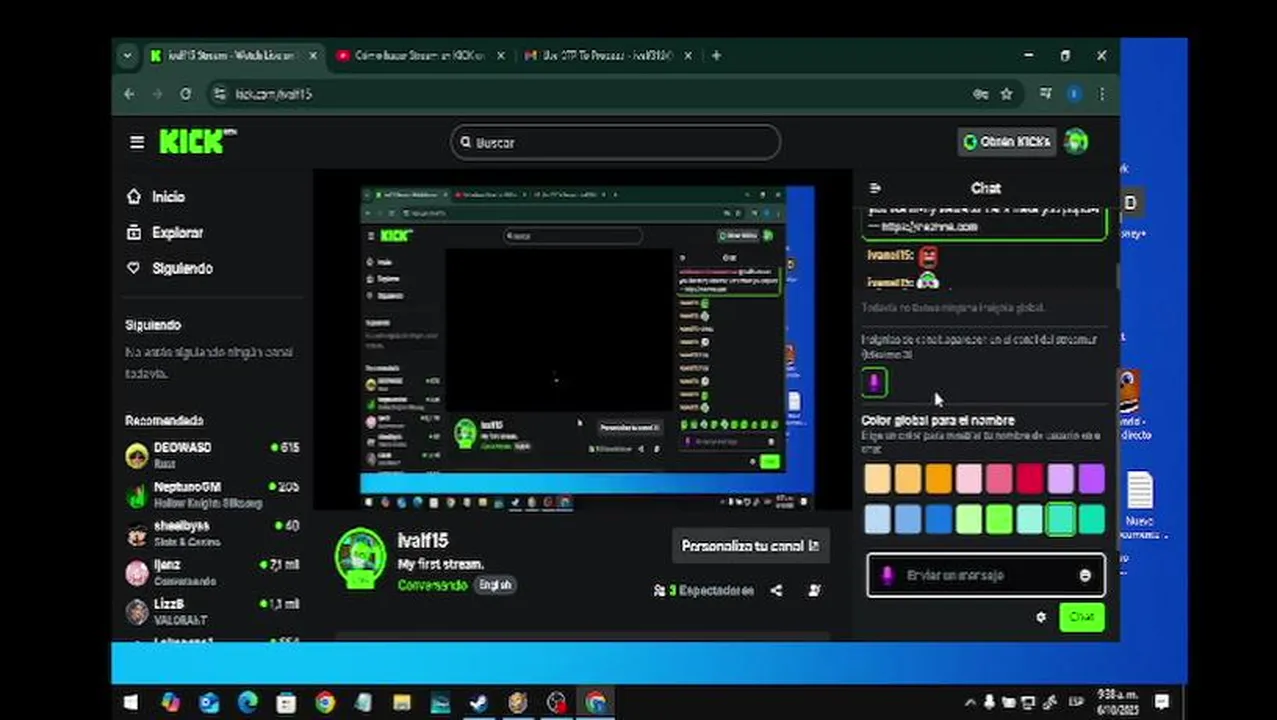Click the icon right of share
The image size is (1277, 720).
point(814,591)
